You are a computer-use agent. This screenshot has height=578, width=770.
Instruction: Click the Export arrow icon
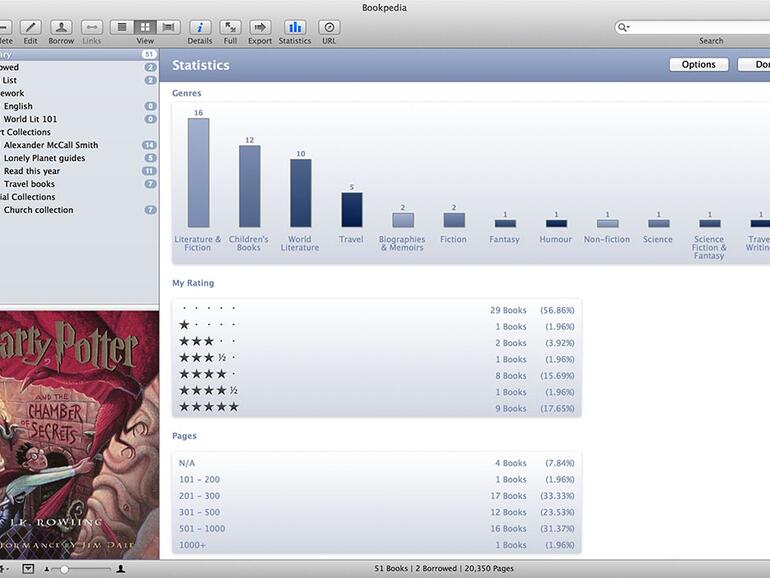pyautogui.click(x=260, y=27)
